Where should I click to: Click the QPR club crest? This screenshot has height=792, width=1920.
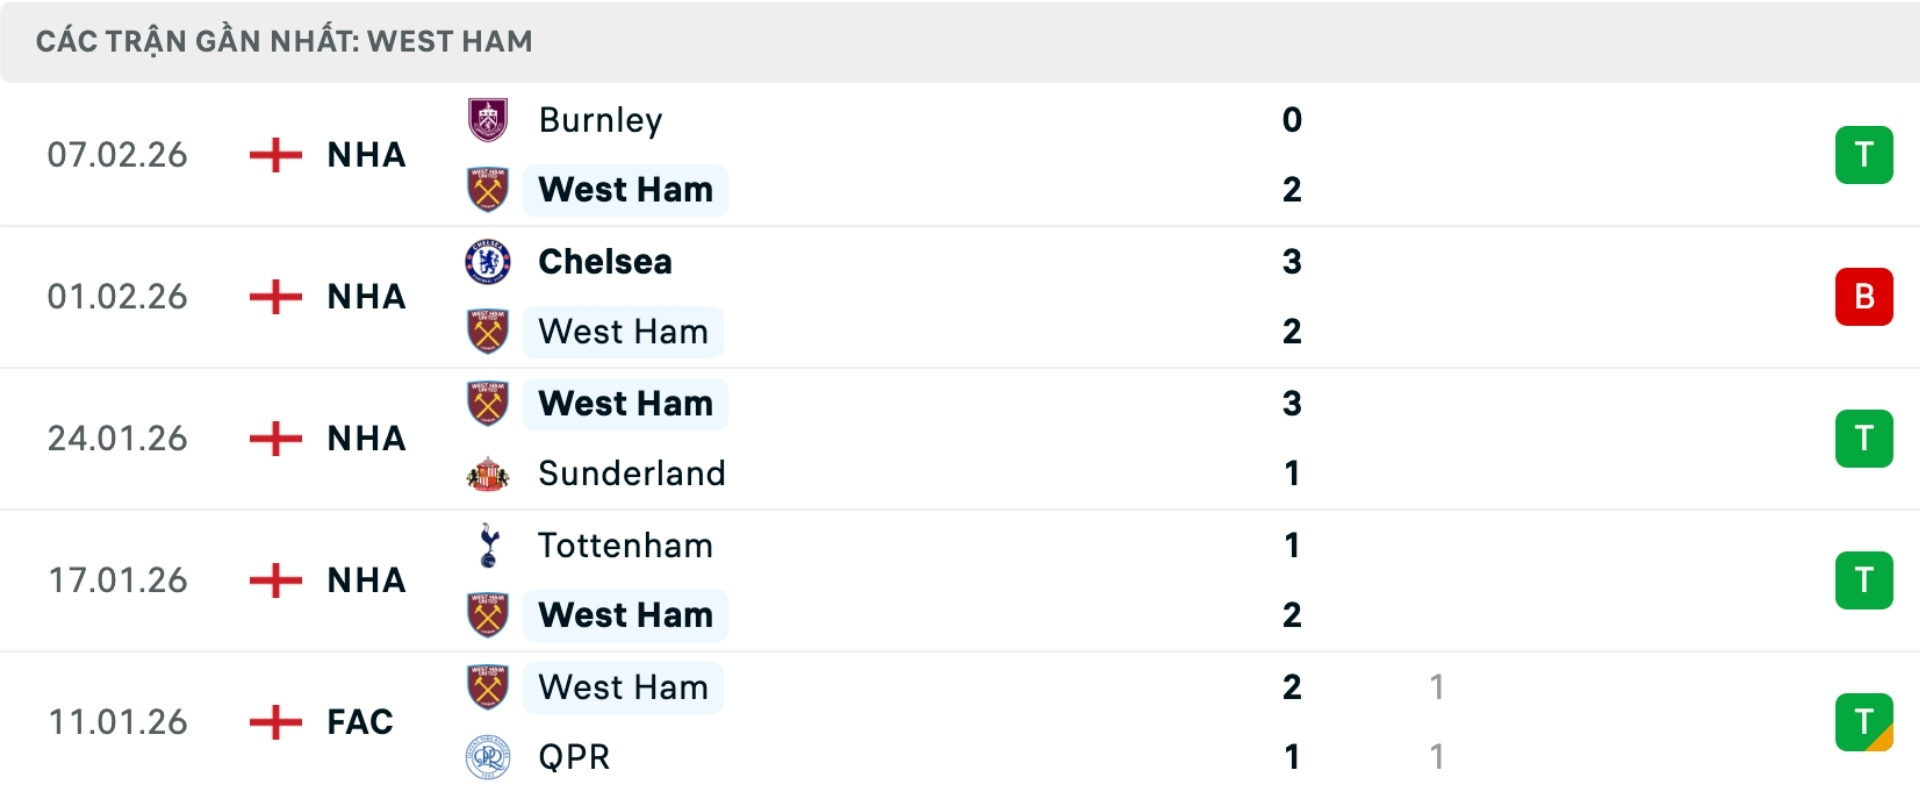tap(487, 758)
